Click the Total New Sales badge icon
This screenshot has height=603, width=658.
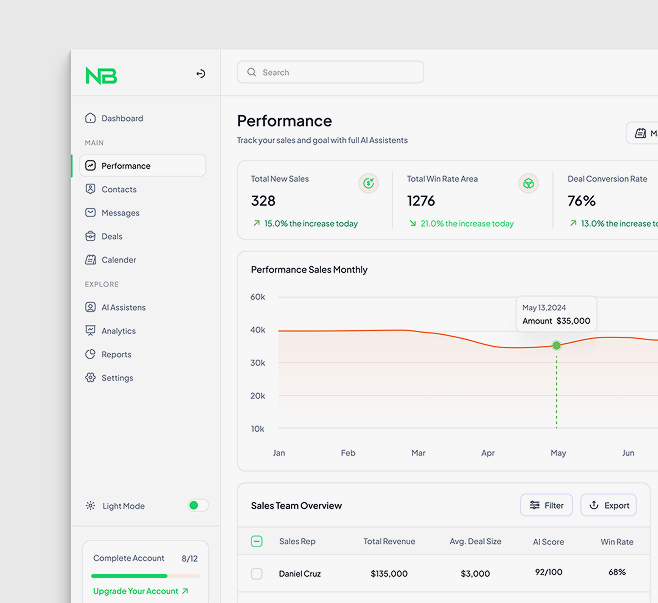pos(368,183)
